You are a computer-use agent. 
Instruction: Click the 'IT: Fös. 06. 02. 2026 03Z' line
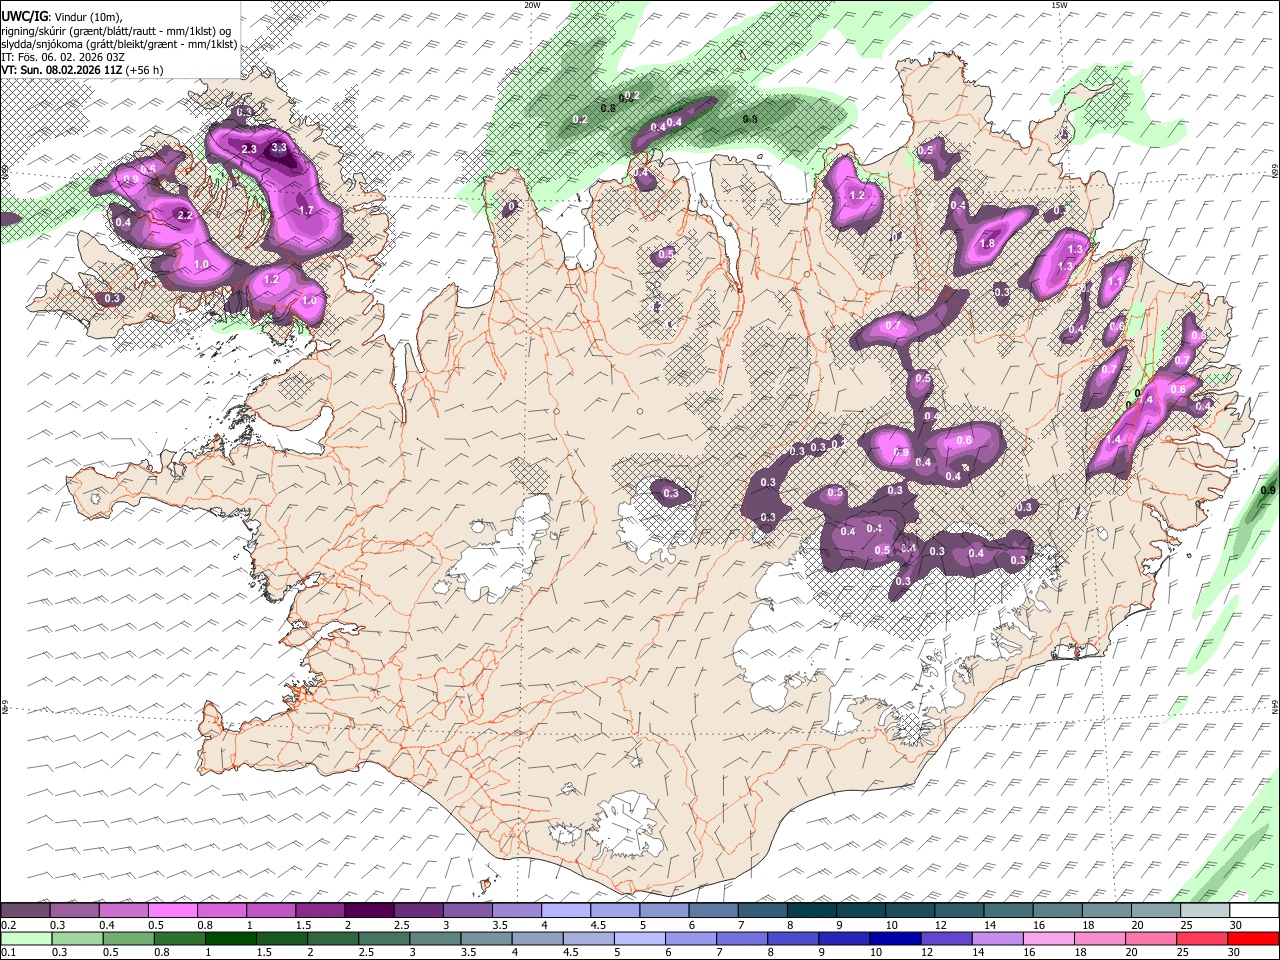[x=62, y=57]
